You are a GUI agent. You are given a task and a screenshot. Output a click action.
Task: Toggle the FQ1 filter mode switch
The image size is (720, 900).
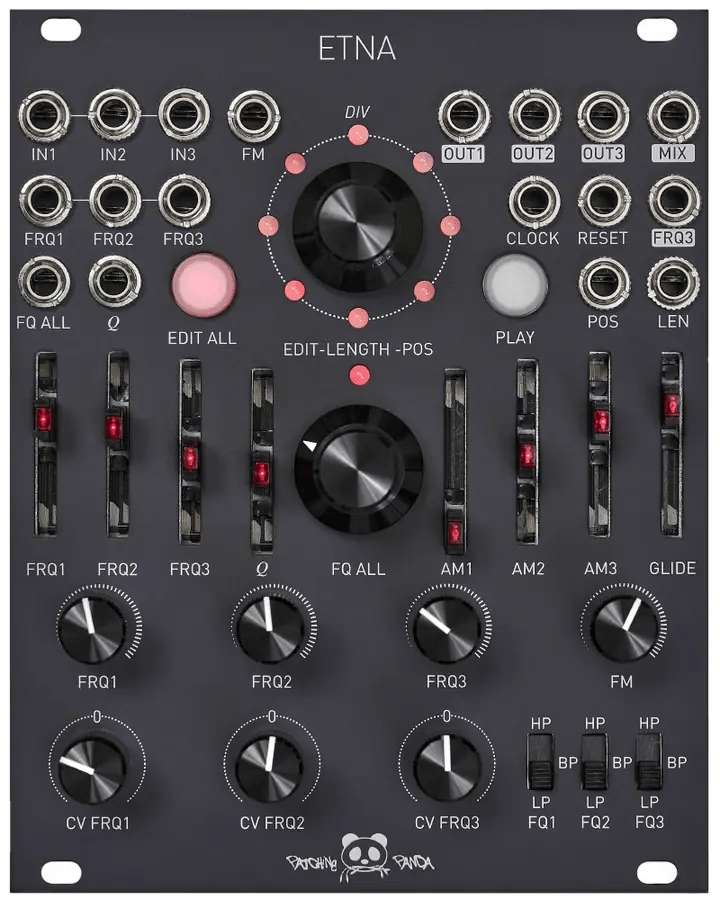click(540, 762)
